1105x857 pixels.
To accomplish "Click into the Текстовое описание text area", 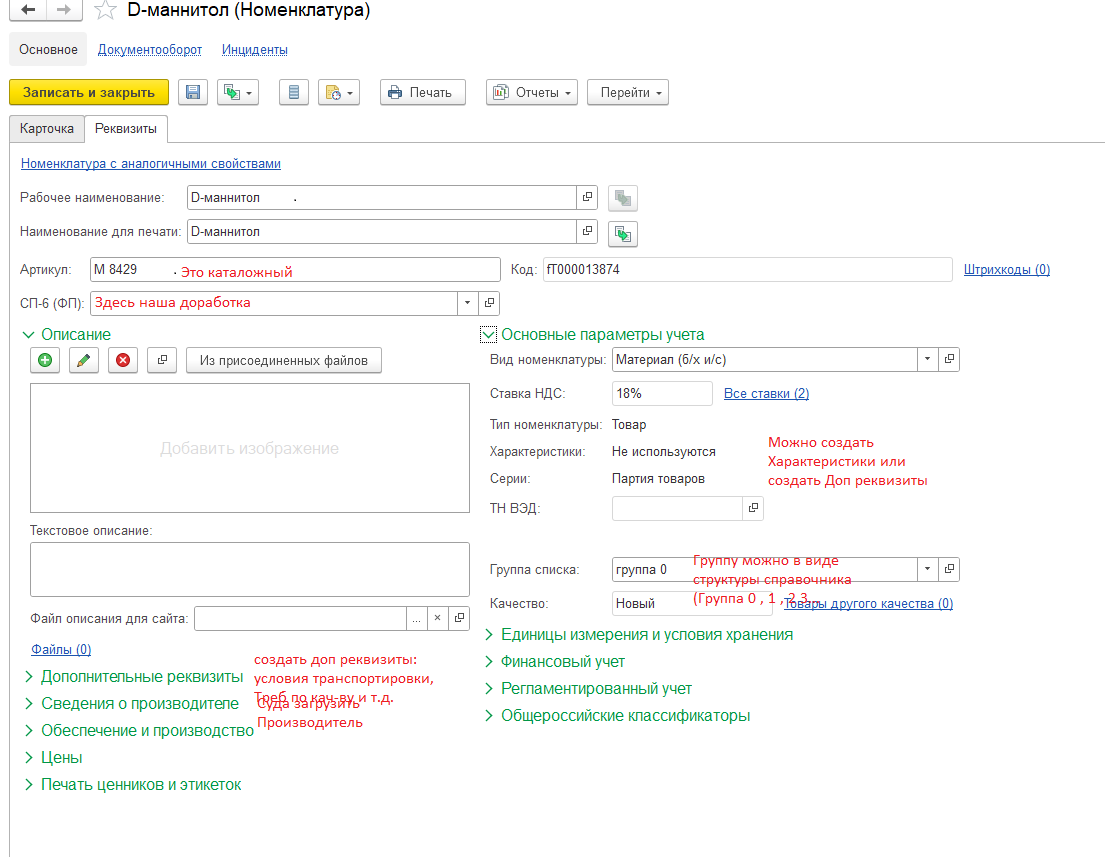I will (x=249, y=569).
